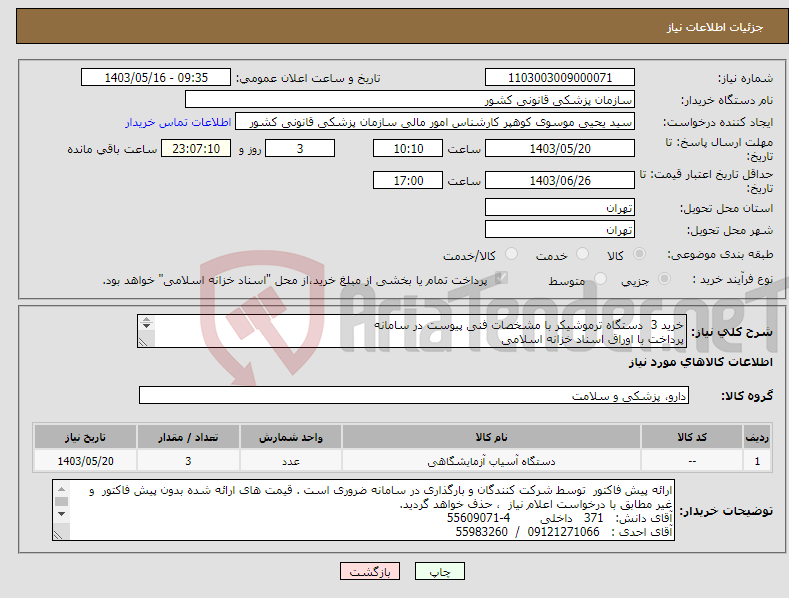The image size is (789, 598).
Task: Click the validity time field 17:00
Action: click(408, 180)
